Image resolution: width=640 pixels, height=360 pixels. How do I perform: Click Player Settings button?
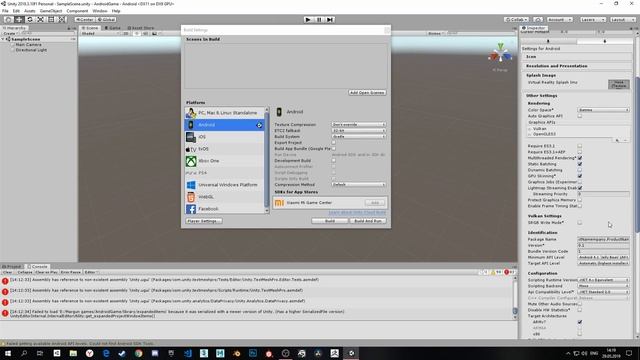point(204,221)
